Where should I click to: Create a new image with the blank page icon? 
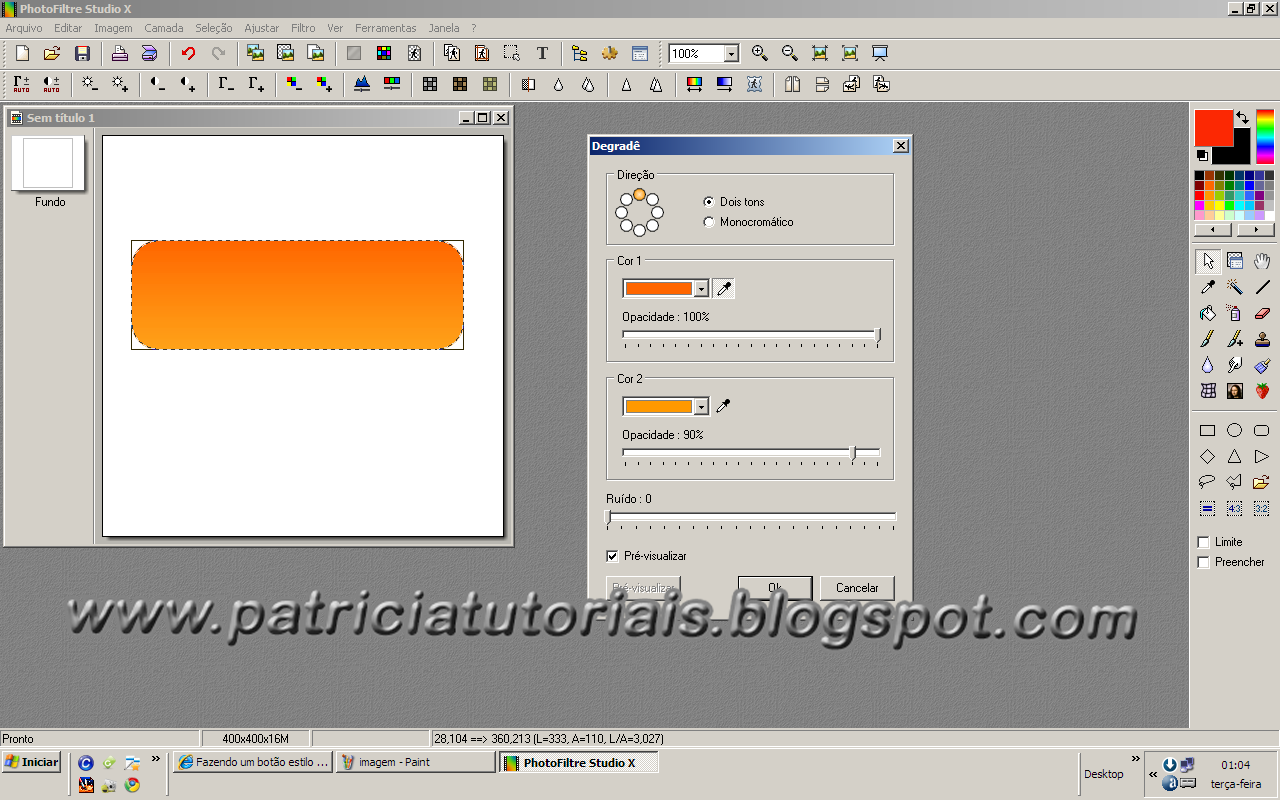pyautogui.click(x=22, y=53)
